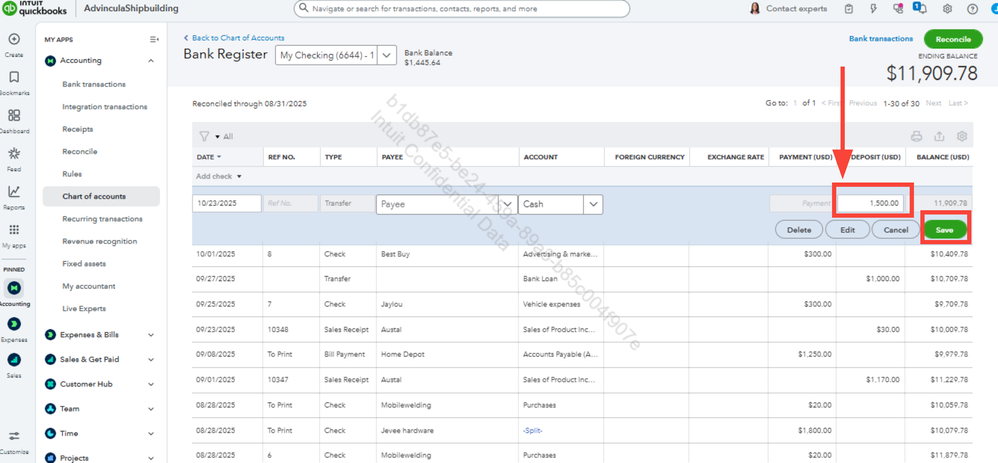
Task: Click the green Reconcile button
Action: pyautogui.click(x=953, y=39)
